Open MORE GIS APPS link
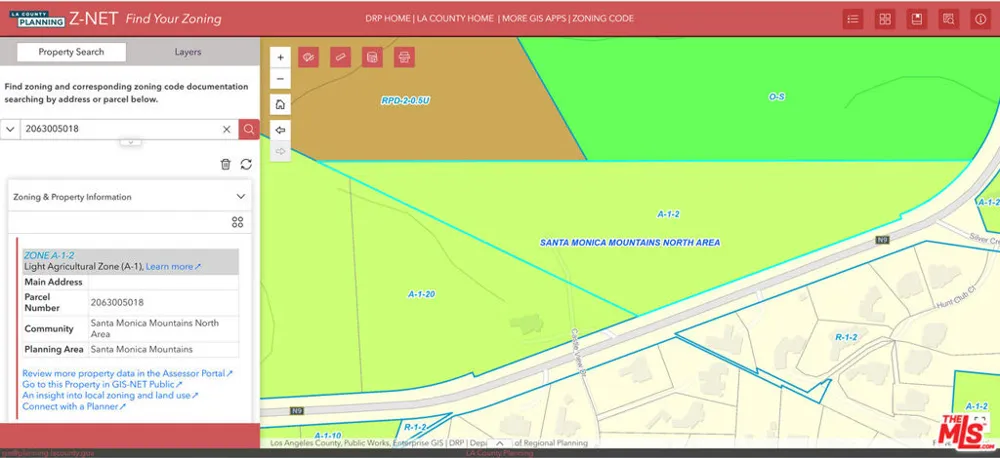This screenshot has height=458, width=1000. point(534,18)
